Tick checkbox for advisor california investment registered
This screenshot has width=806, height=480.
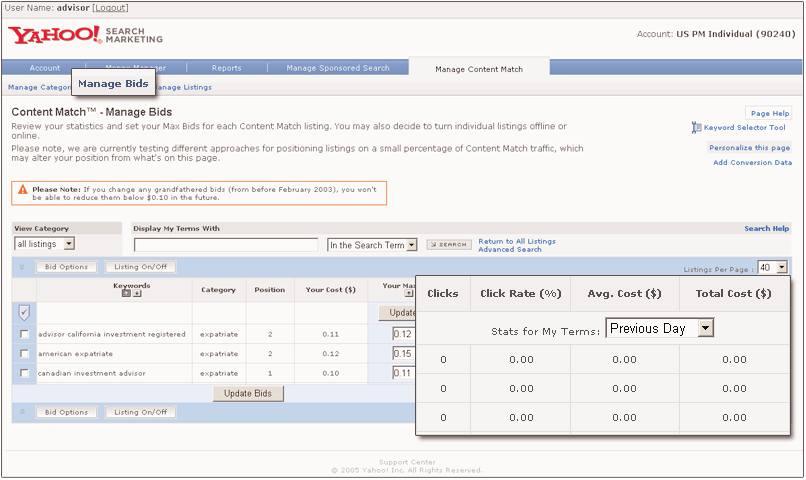[x=25, y=334]
